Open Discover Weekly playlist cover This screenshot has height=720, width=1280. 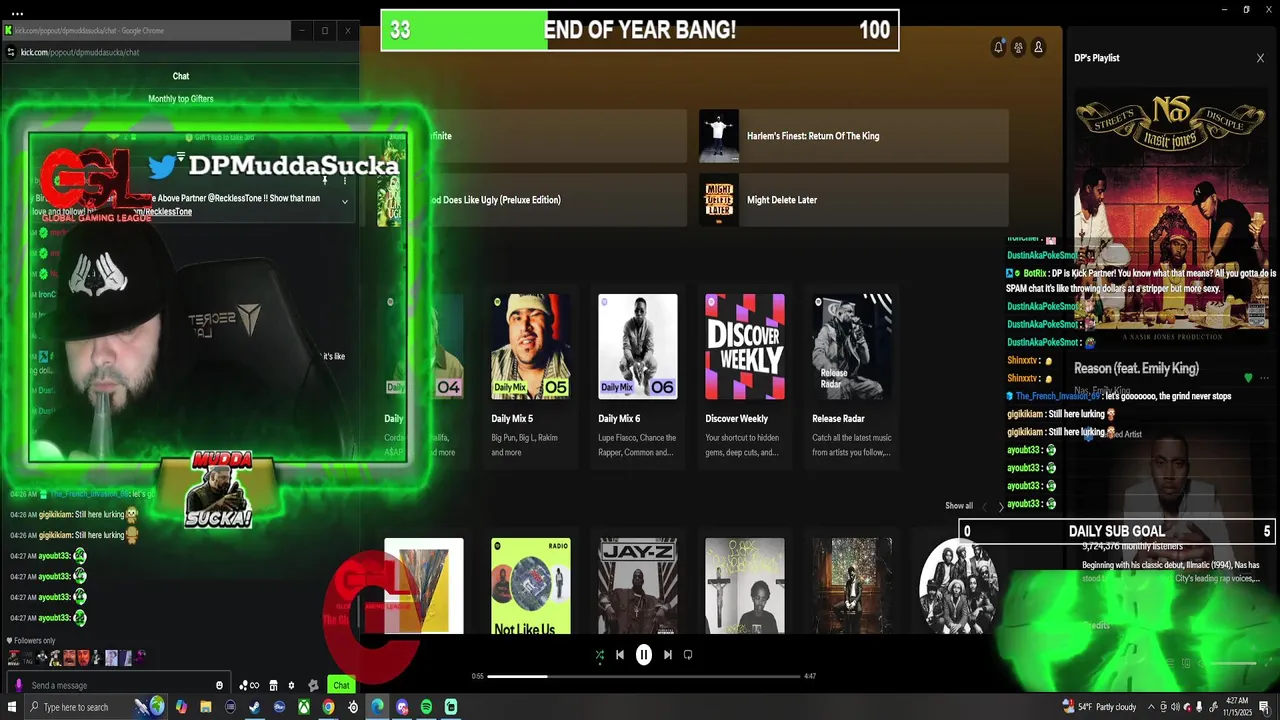coord(745,346)
